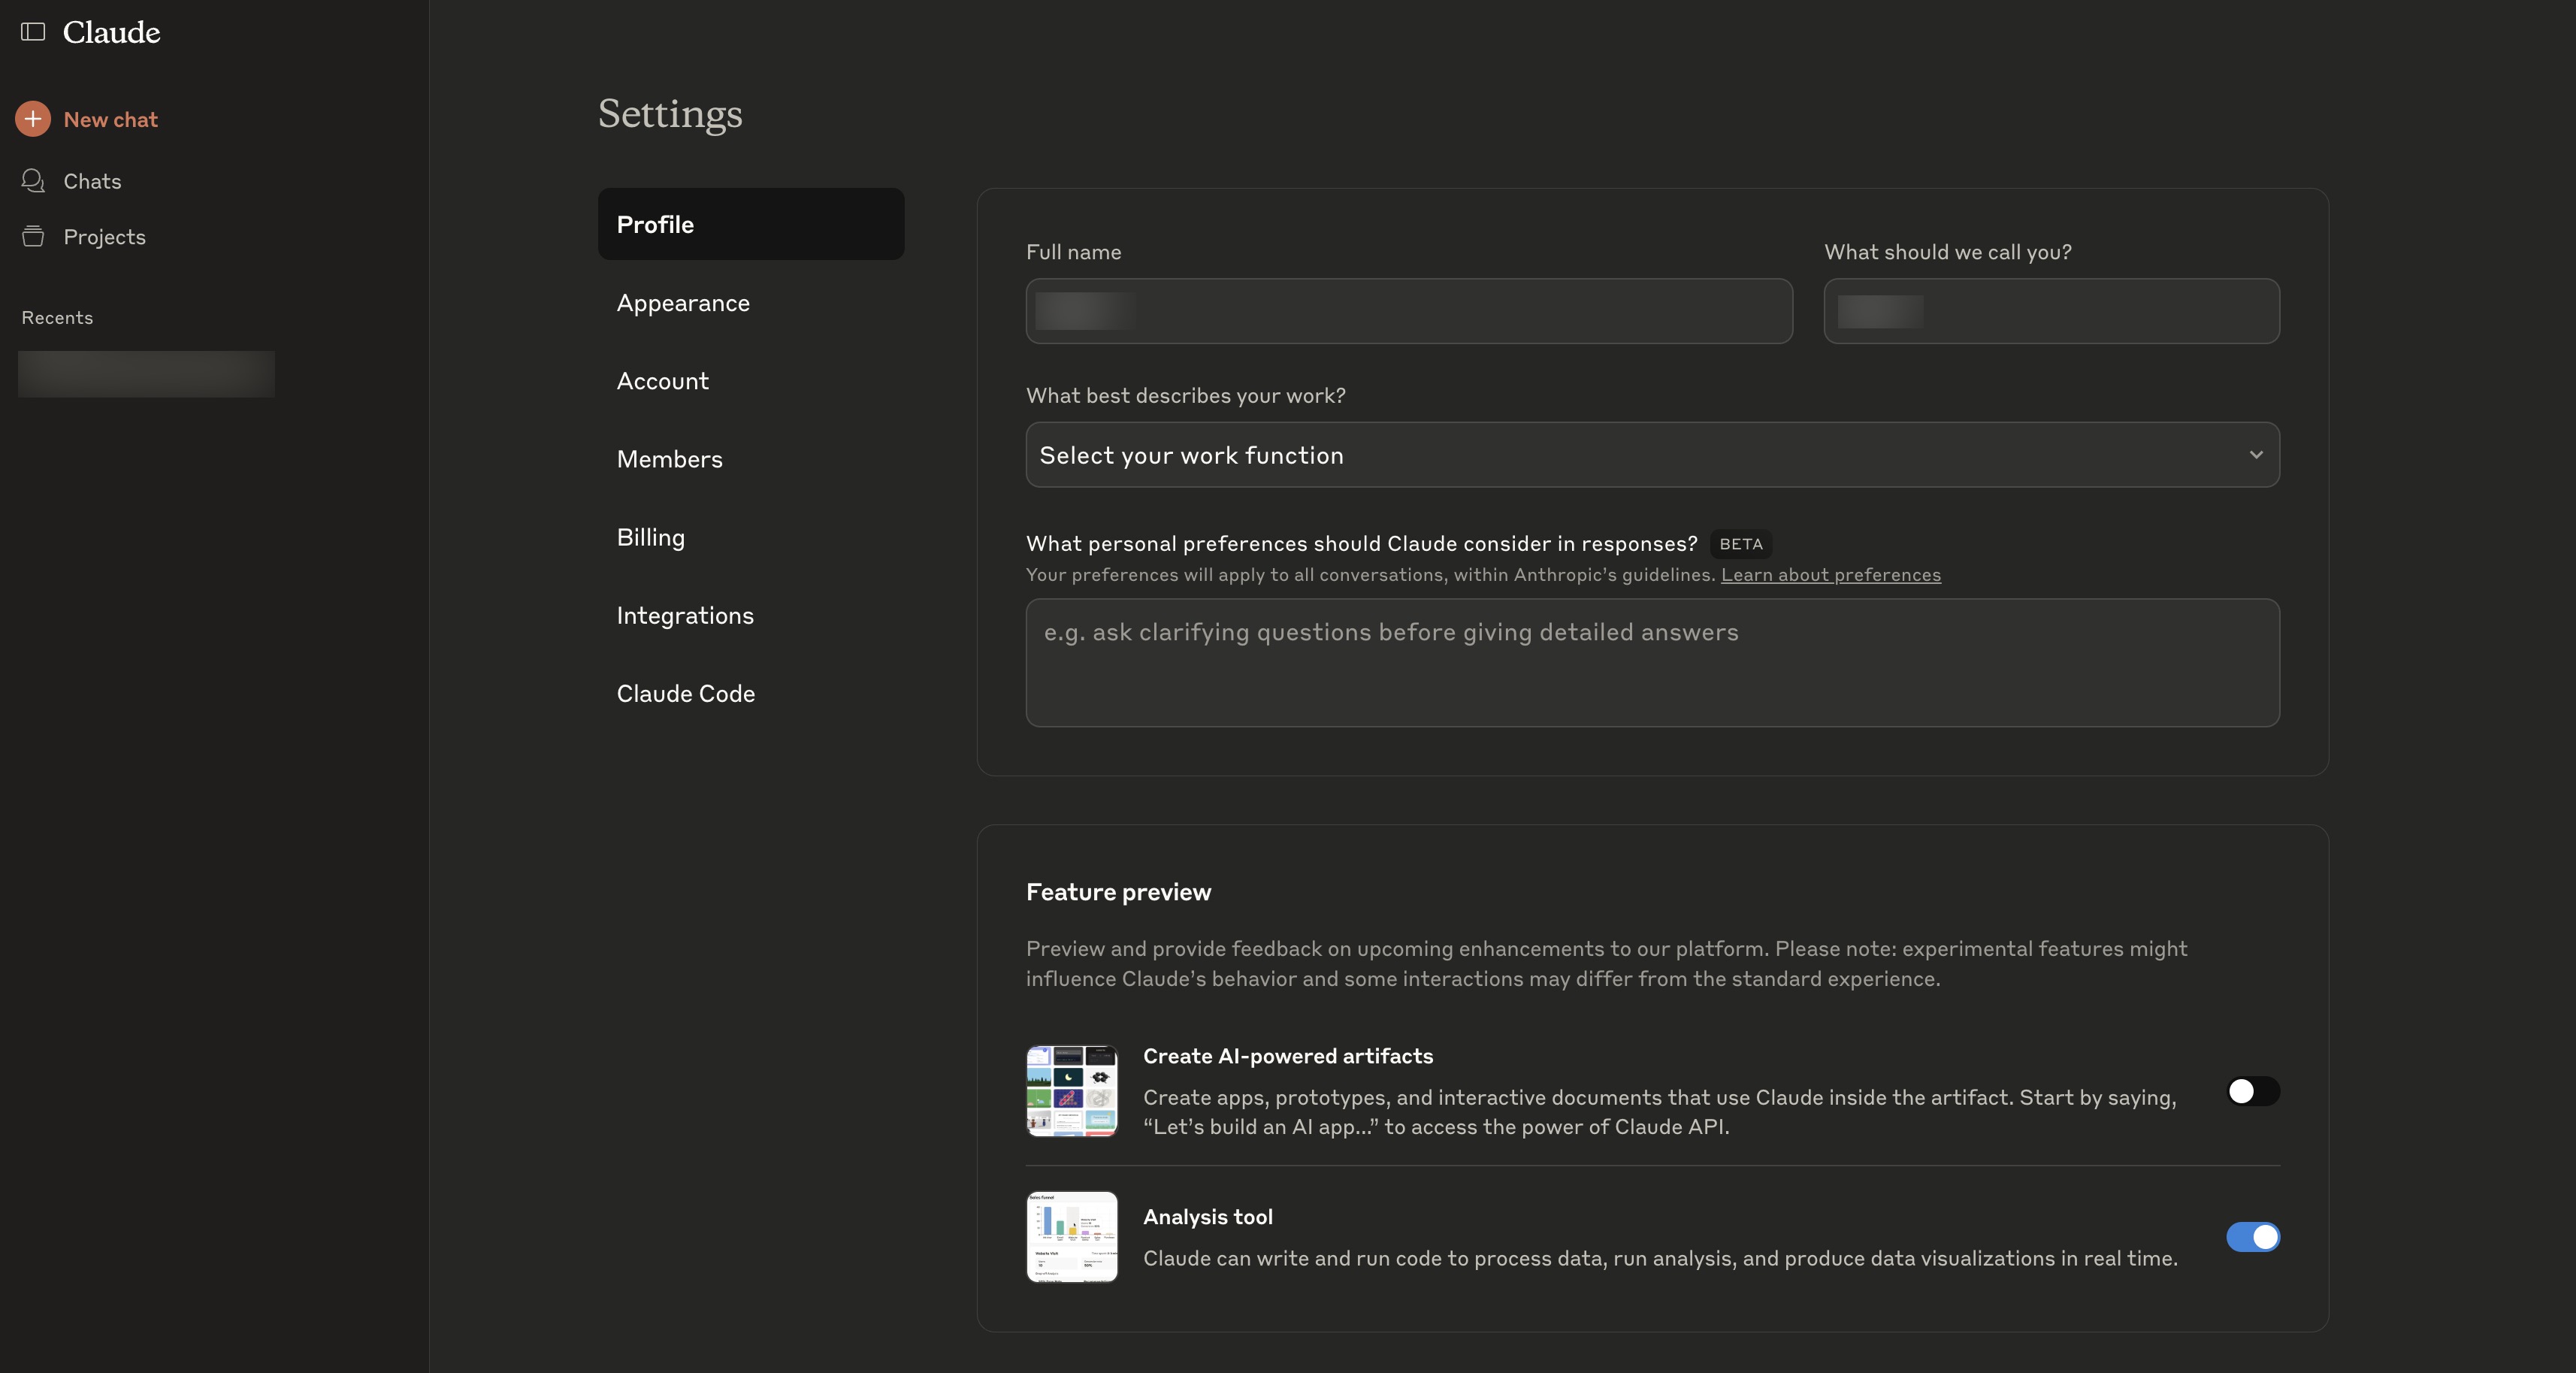Follow the Learn about preferences link

(x=1830, y=575)
